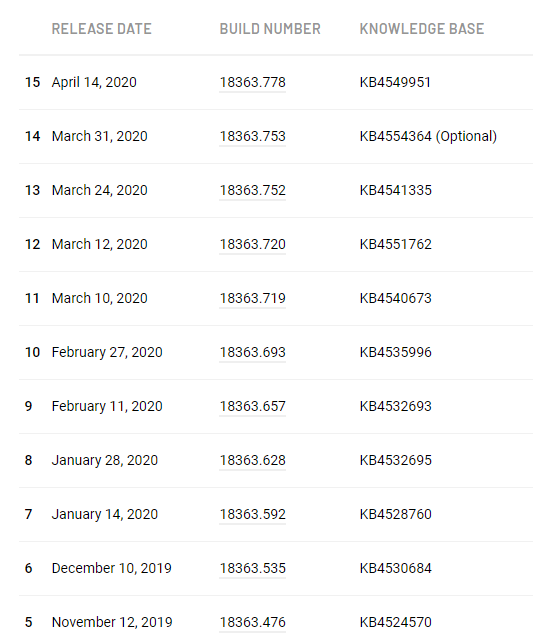The width and height of the screenshot is (533, 644).
Task: Click the BUILD NUMBER column header
Action: pyautogui.click(x=270, y=29)
